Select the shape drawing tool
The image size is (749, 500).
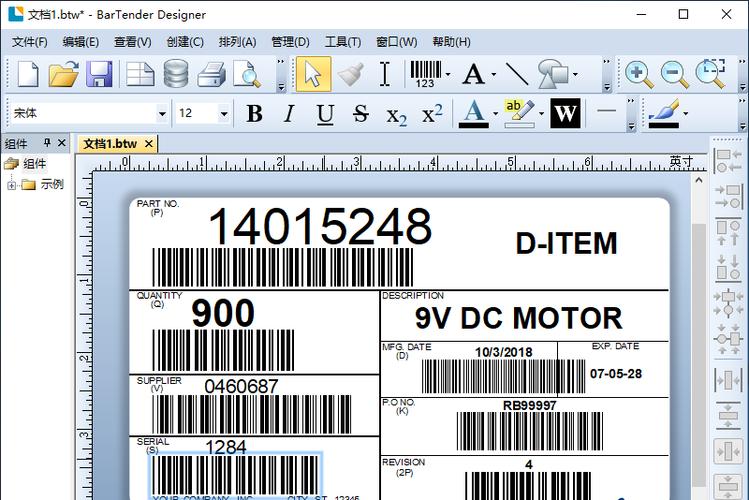553,74
